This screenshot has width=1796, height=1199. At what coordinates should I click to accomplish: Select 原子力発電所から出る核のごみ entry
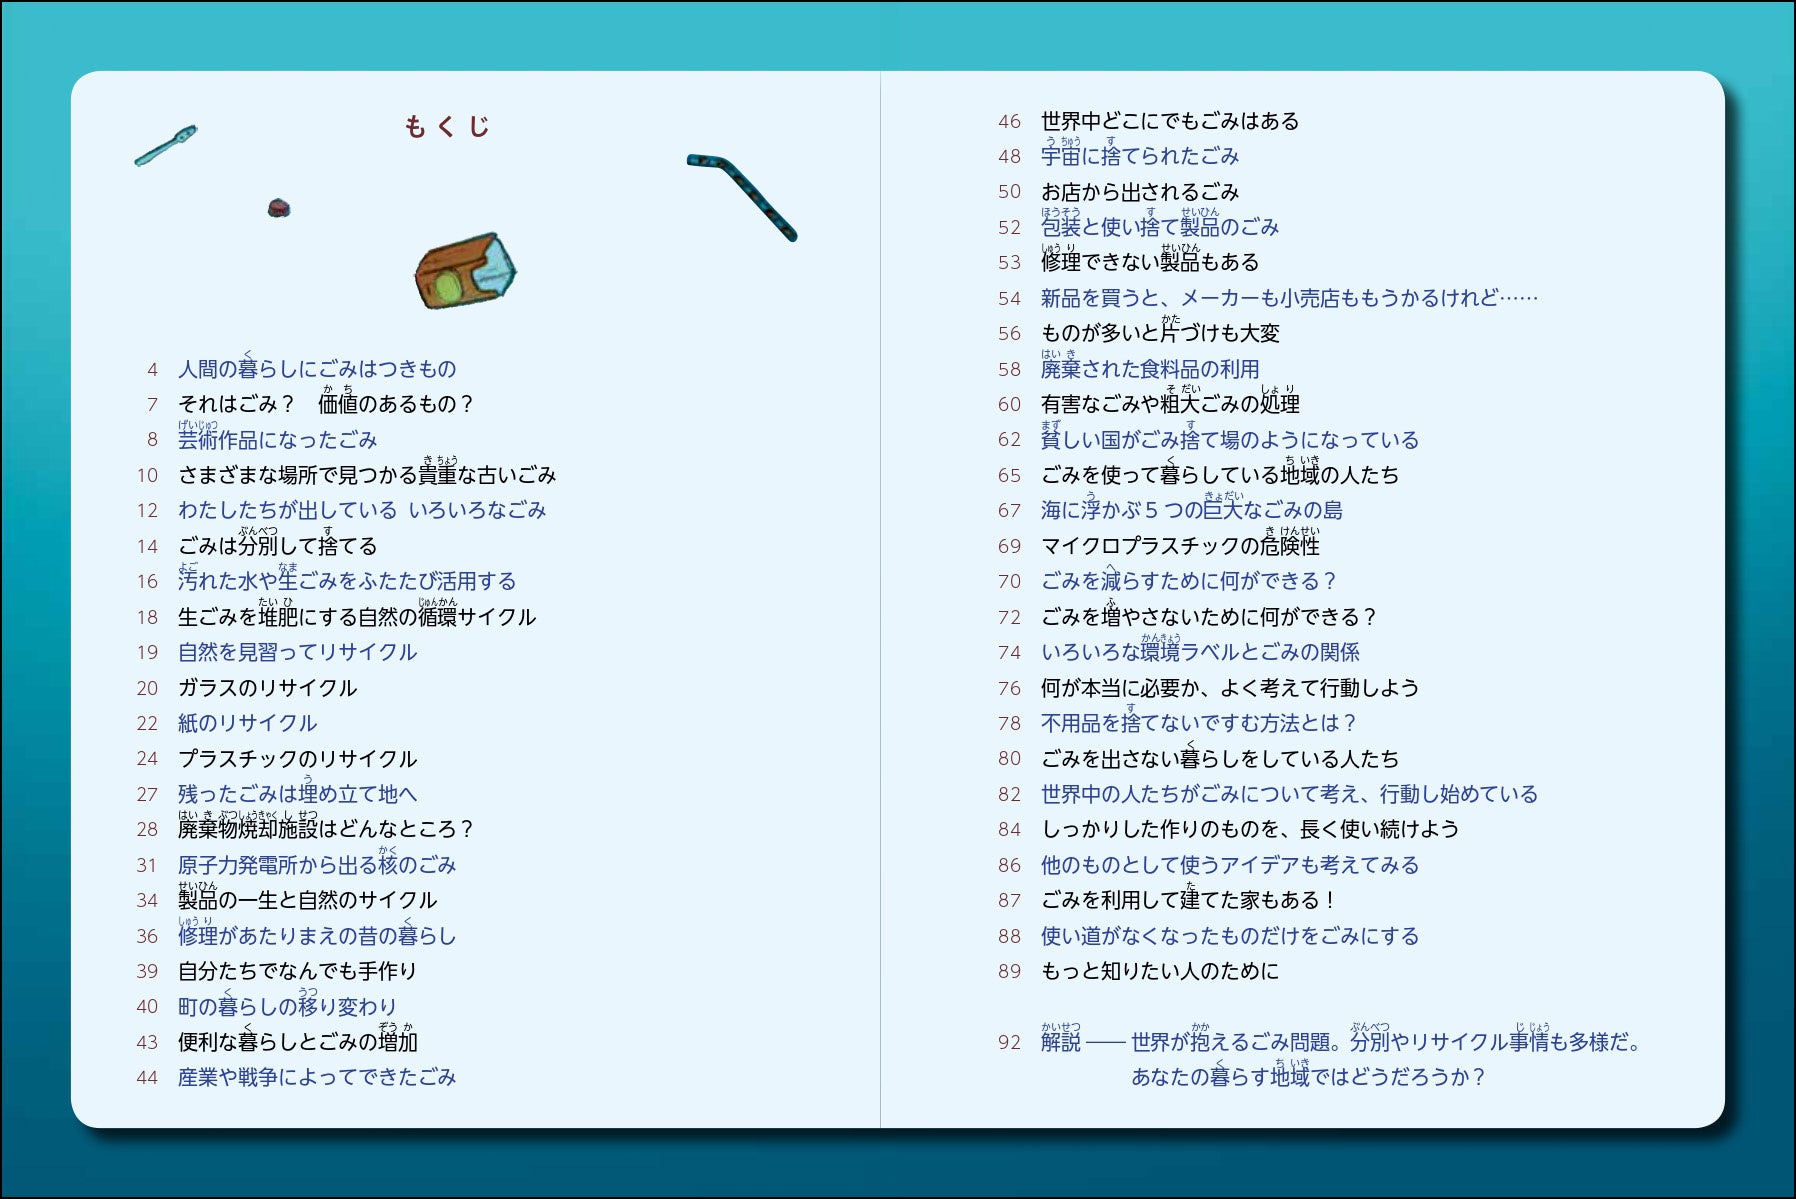click(x=317, y=865)
